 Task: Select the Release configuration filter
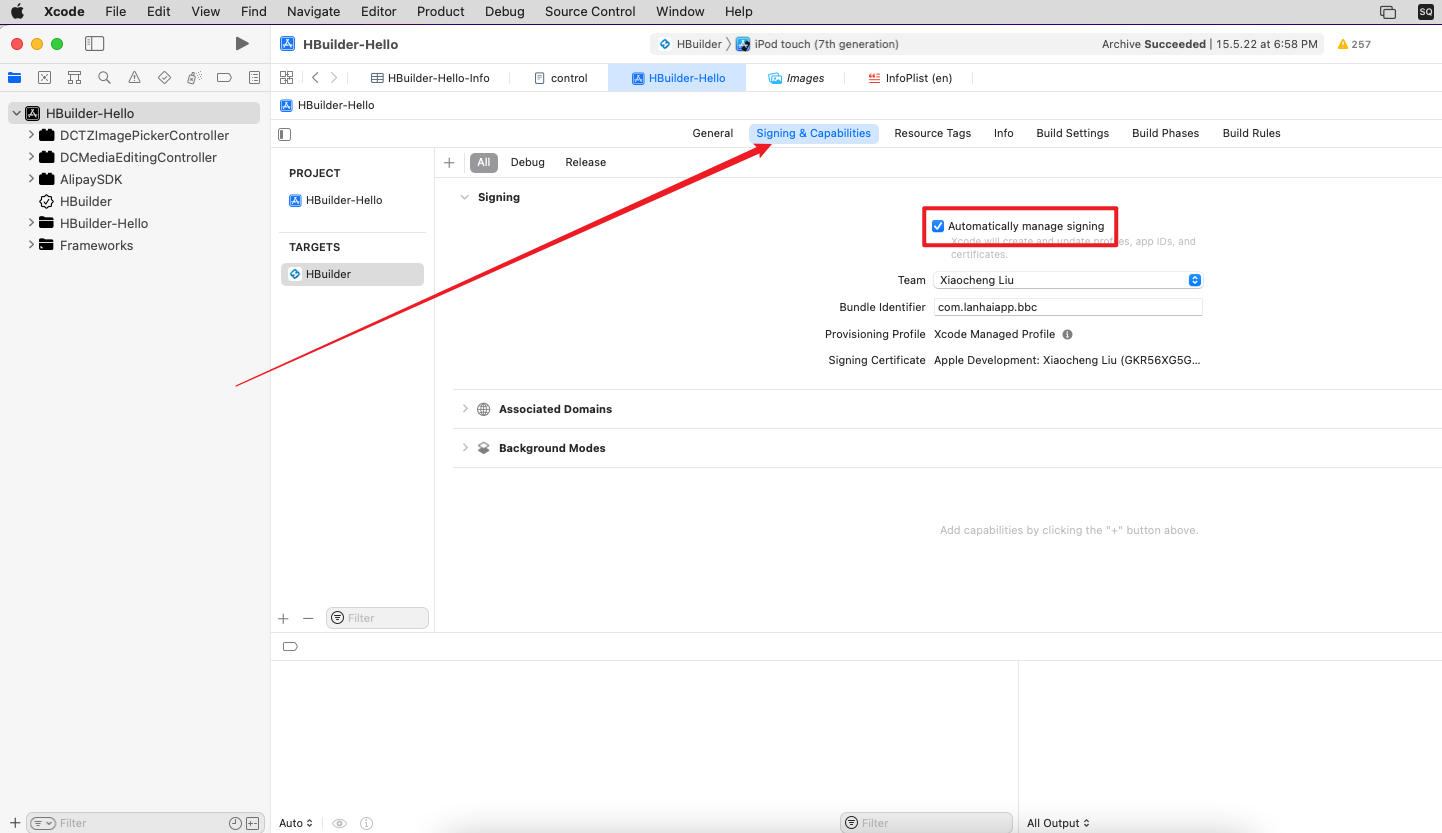pos(585,162)
